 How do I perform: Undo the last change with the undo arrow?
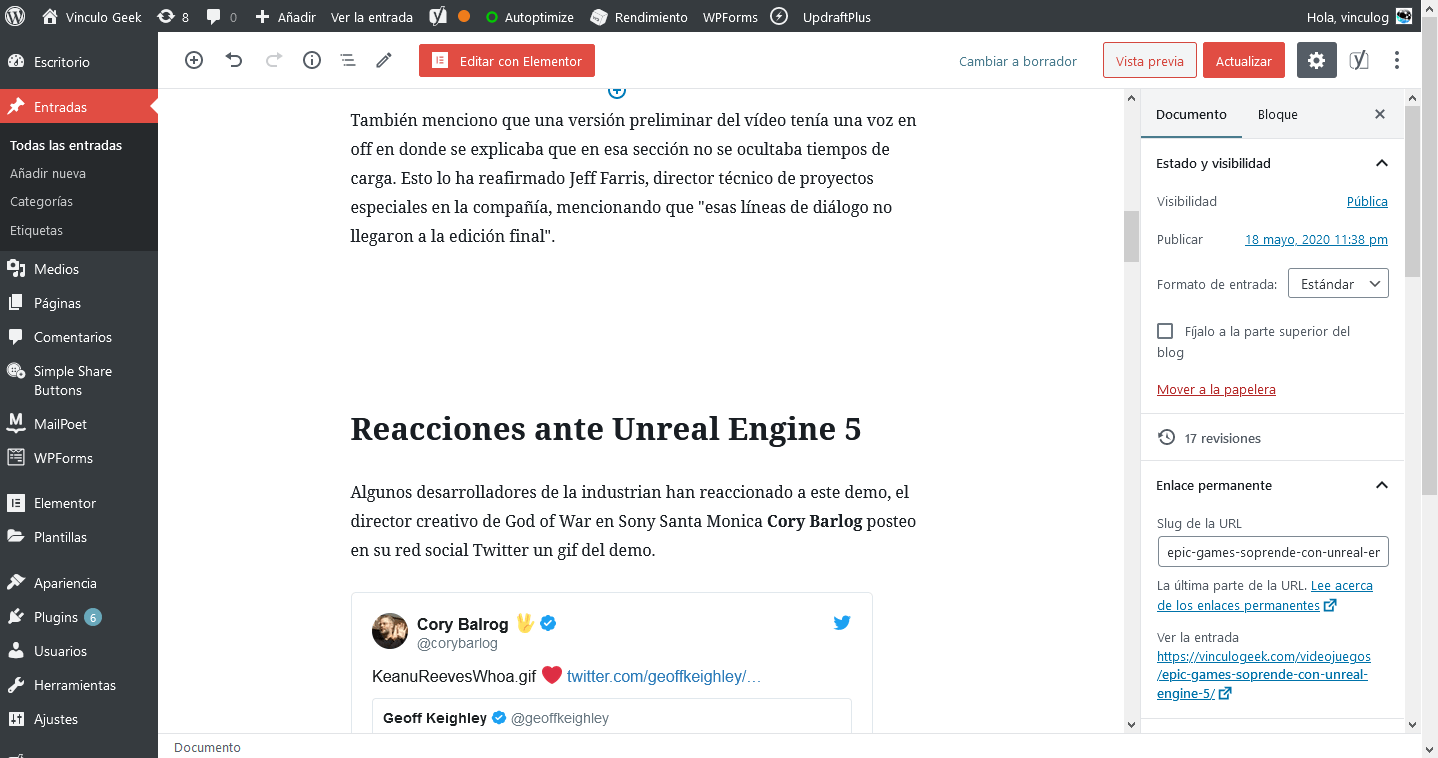point(234,61)
